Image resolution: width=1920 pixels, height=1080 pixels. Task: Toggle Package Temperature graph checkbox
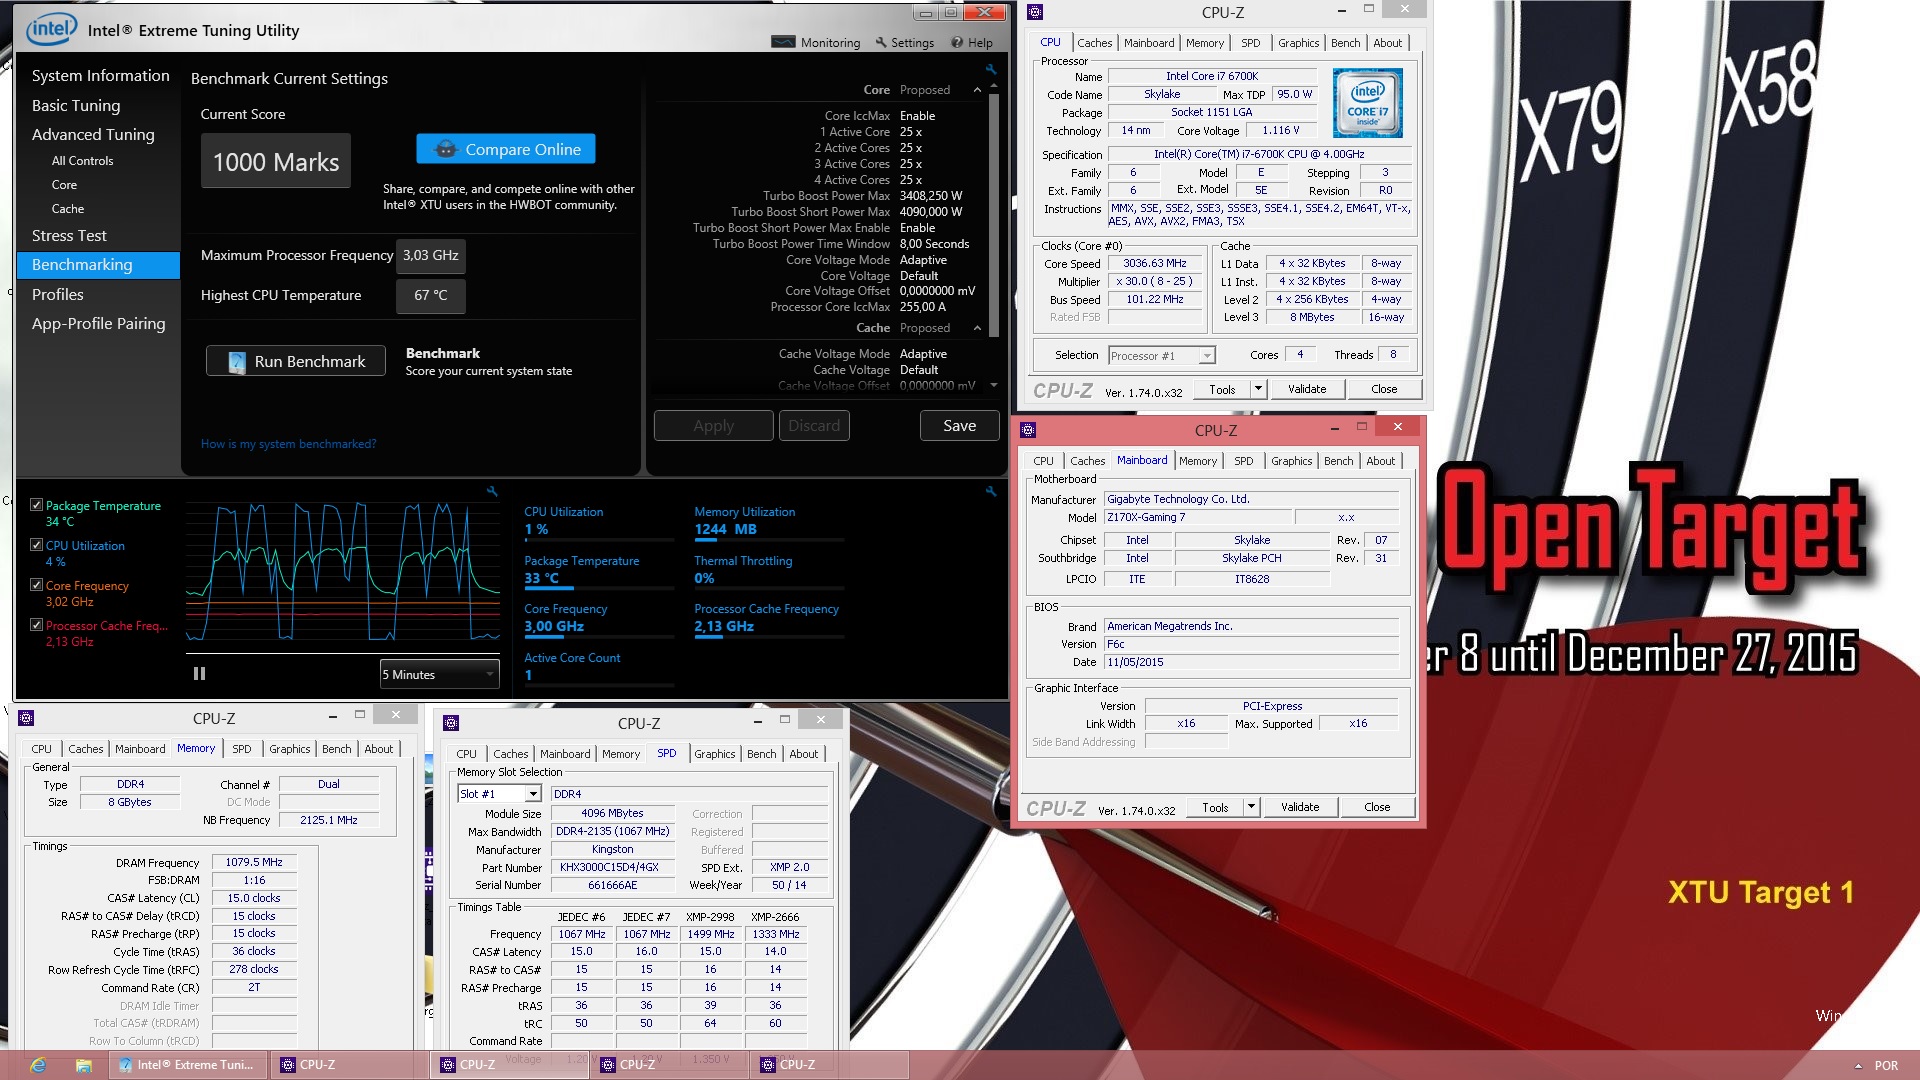[x=36, y=505]
